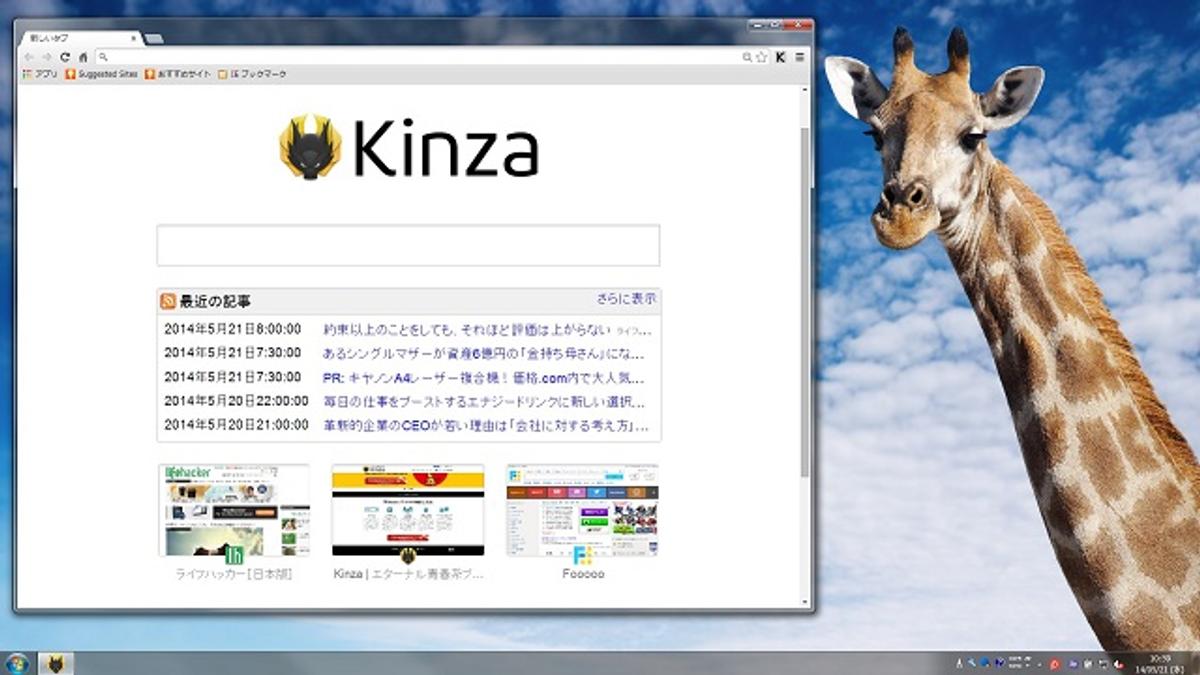Click さらに表示 to show more articles
Viewport: 1200px width, 675px height.
pyautogui.click(x=627, y=299)
